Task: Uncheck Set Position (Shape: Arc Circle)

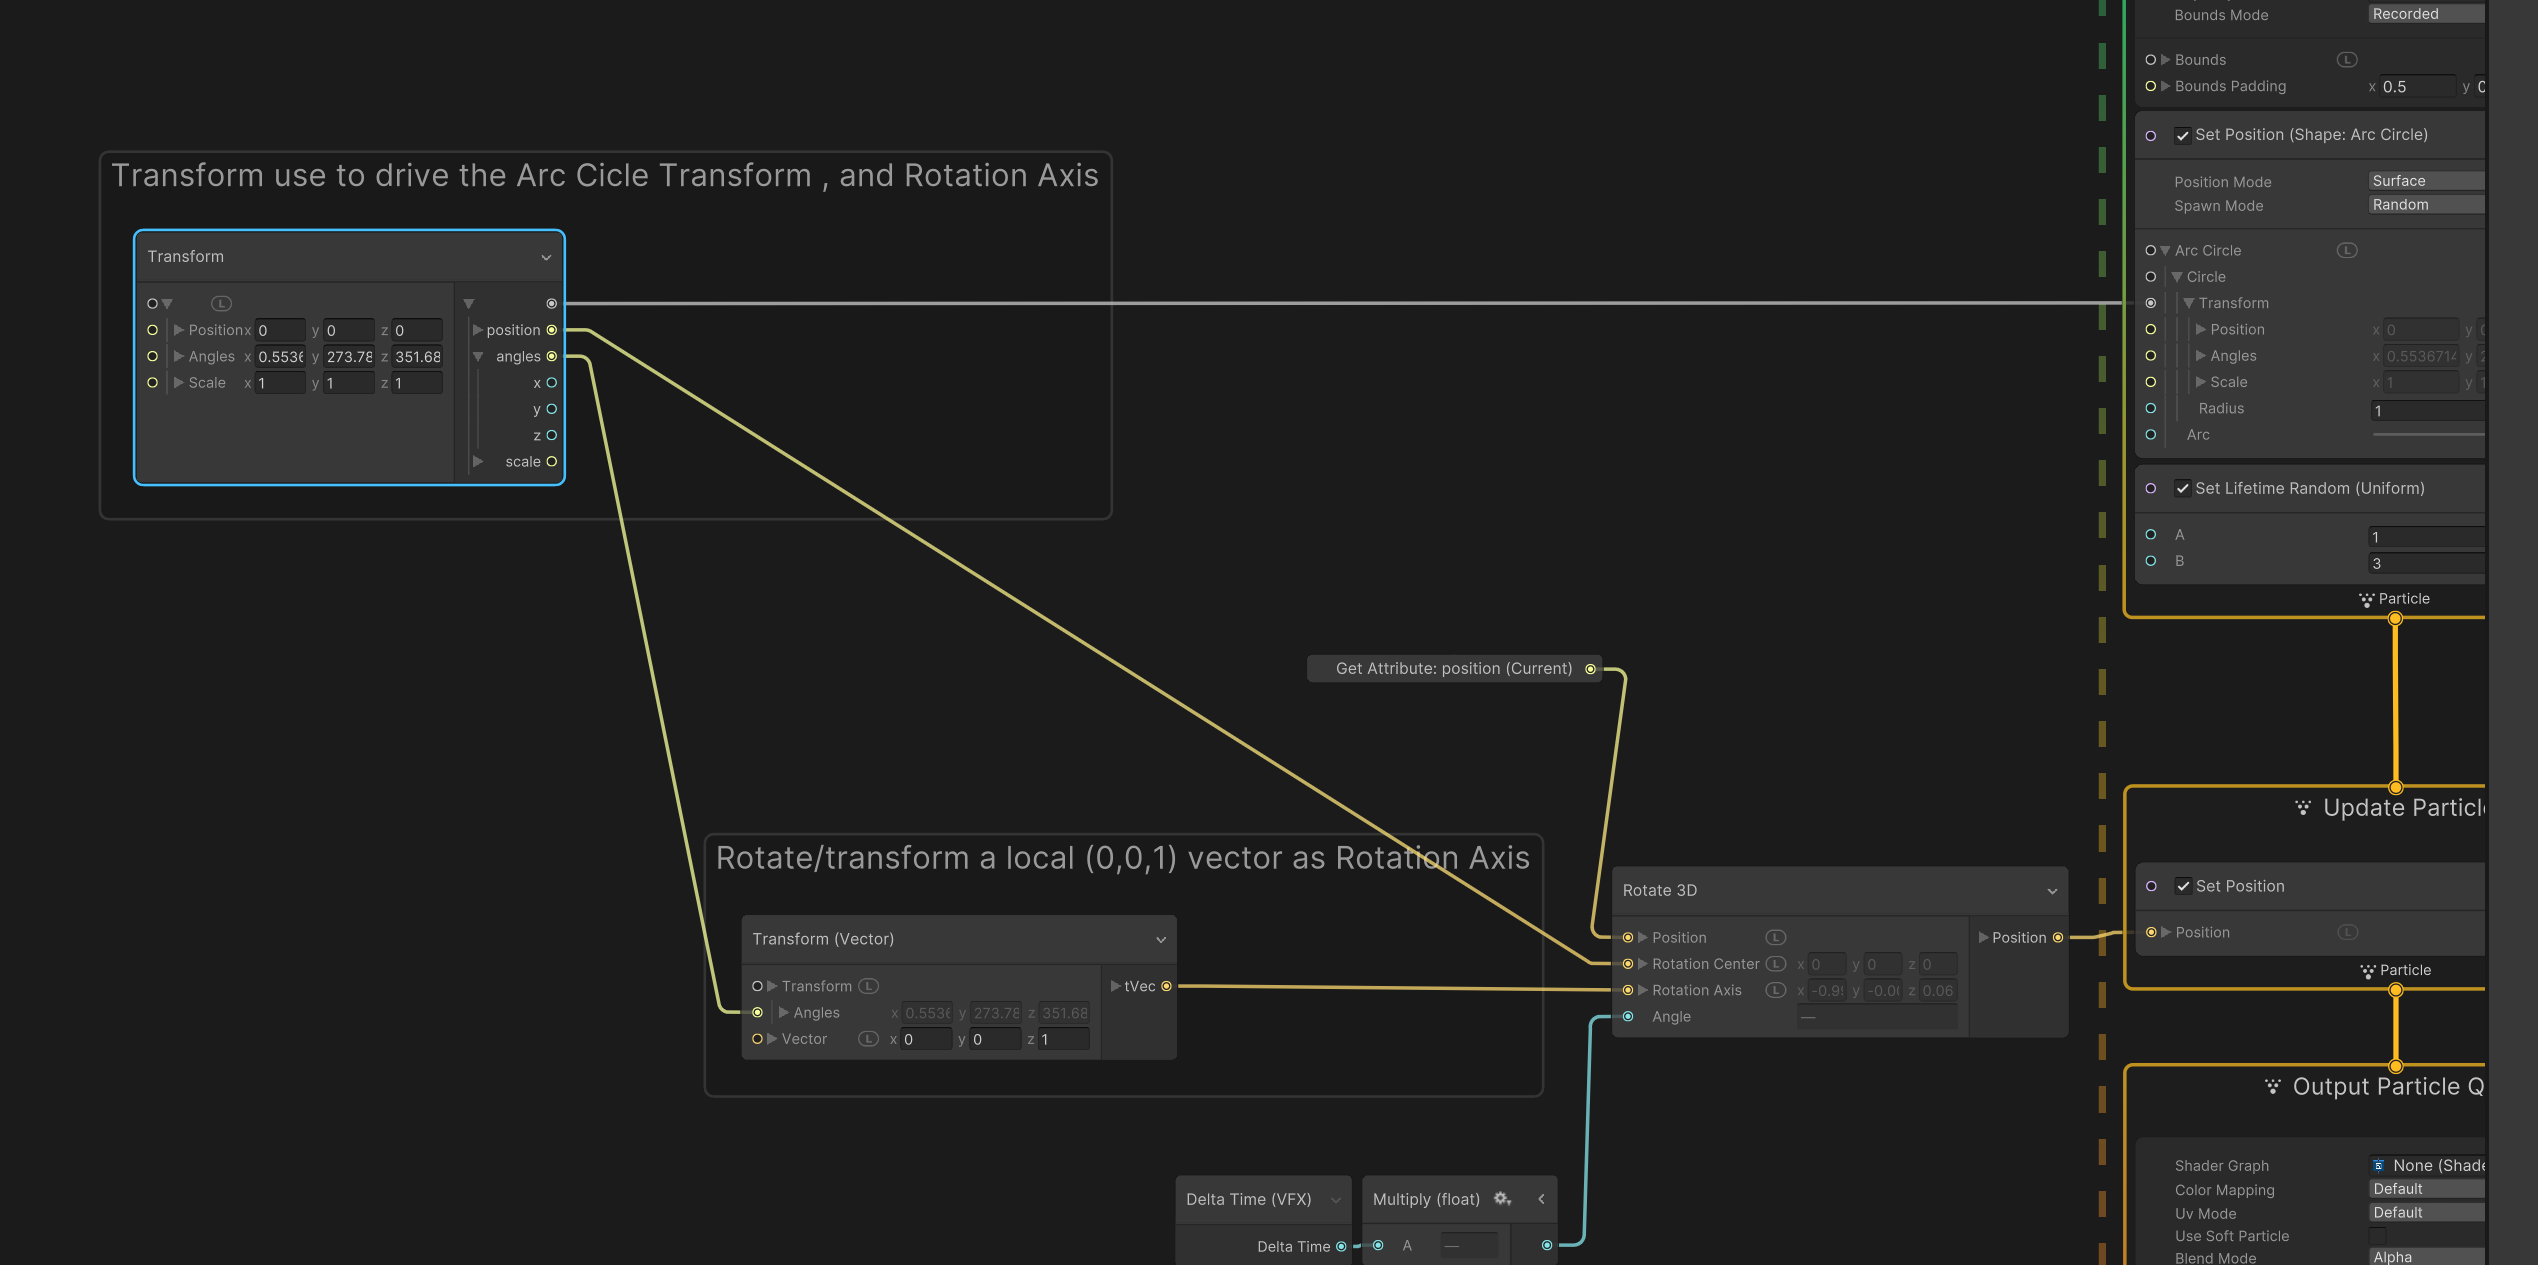Action: point(2183,134)
